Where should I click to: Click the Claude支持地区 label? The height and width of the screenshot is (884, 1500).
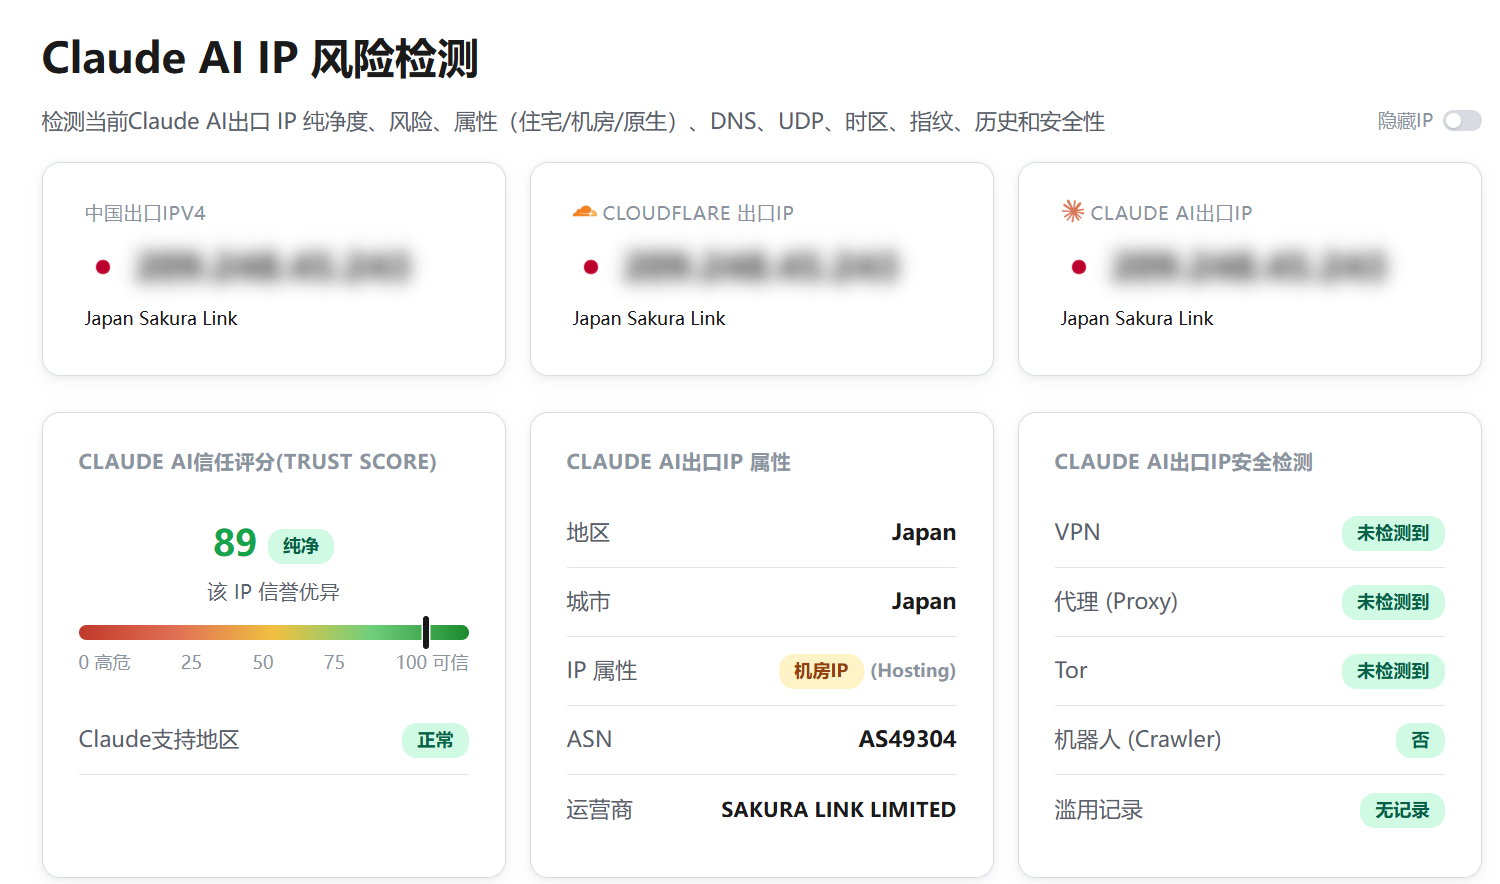point(159,740)
